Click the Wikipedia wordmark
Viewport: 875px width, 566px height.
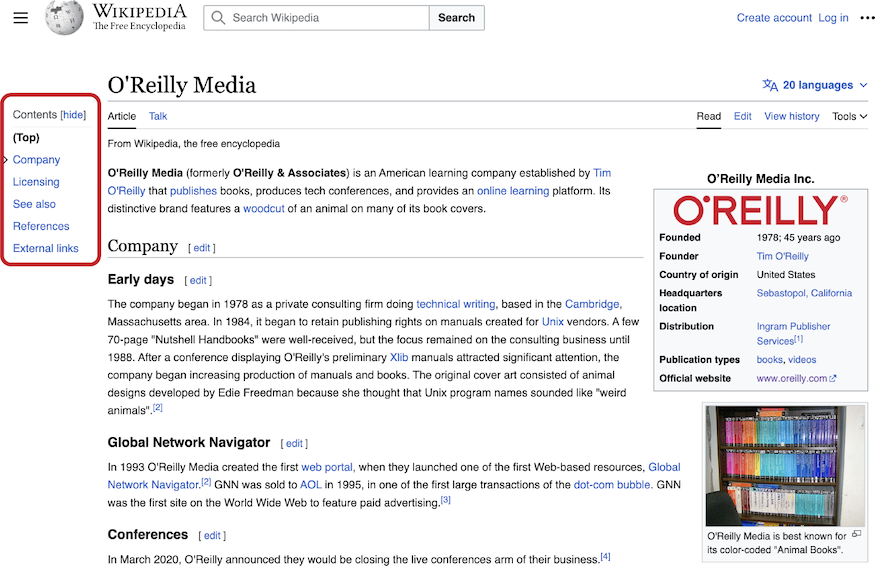click(x=139, y=17)
